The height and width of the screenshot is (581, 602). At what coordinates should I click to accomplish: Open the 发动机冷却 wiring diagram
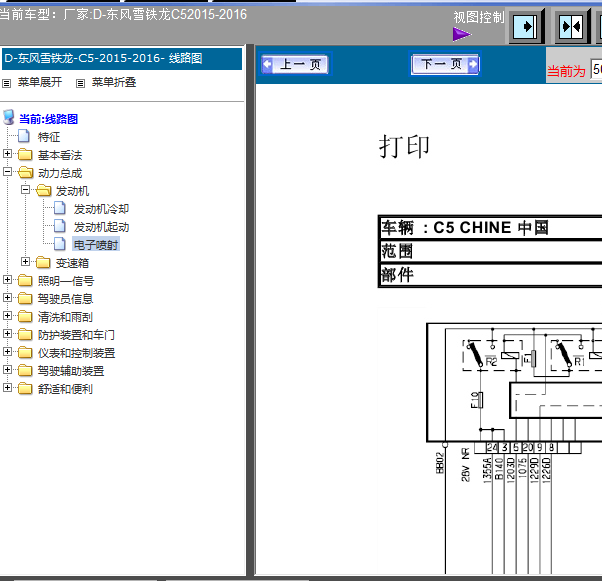coord(101,209)
